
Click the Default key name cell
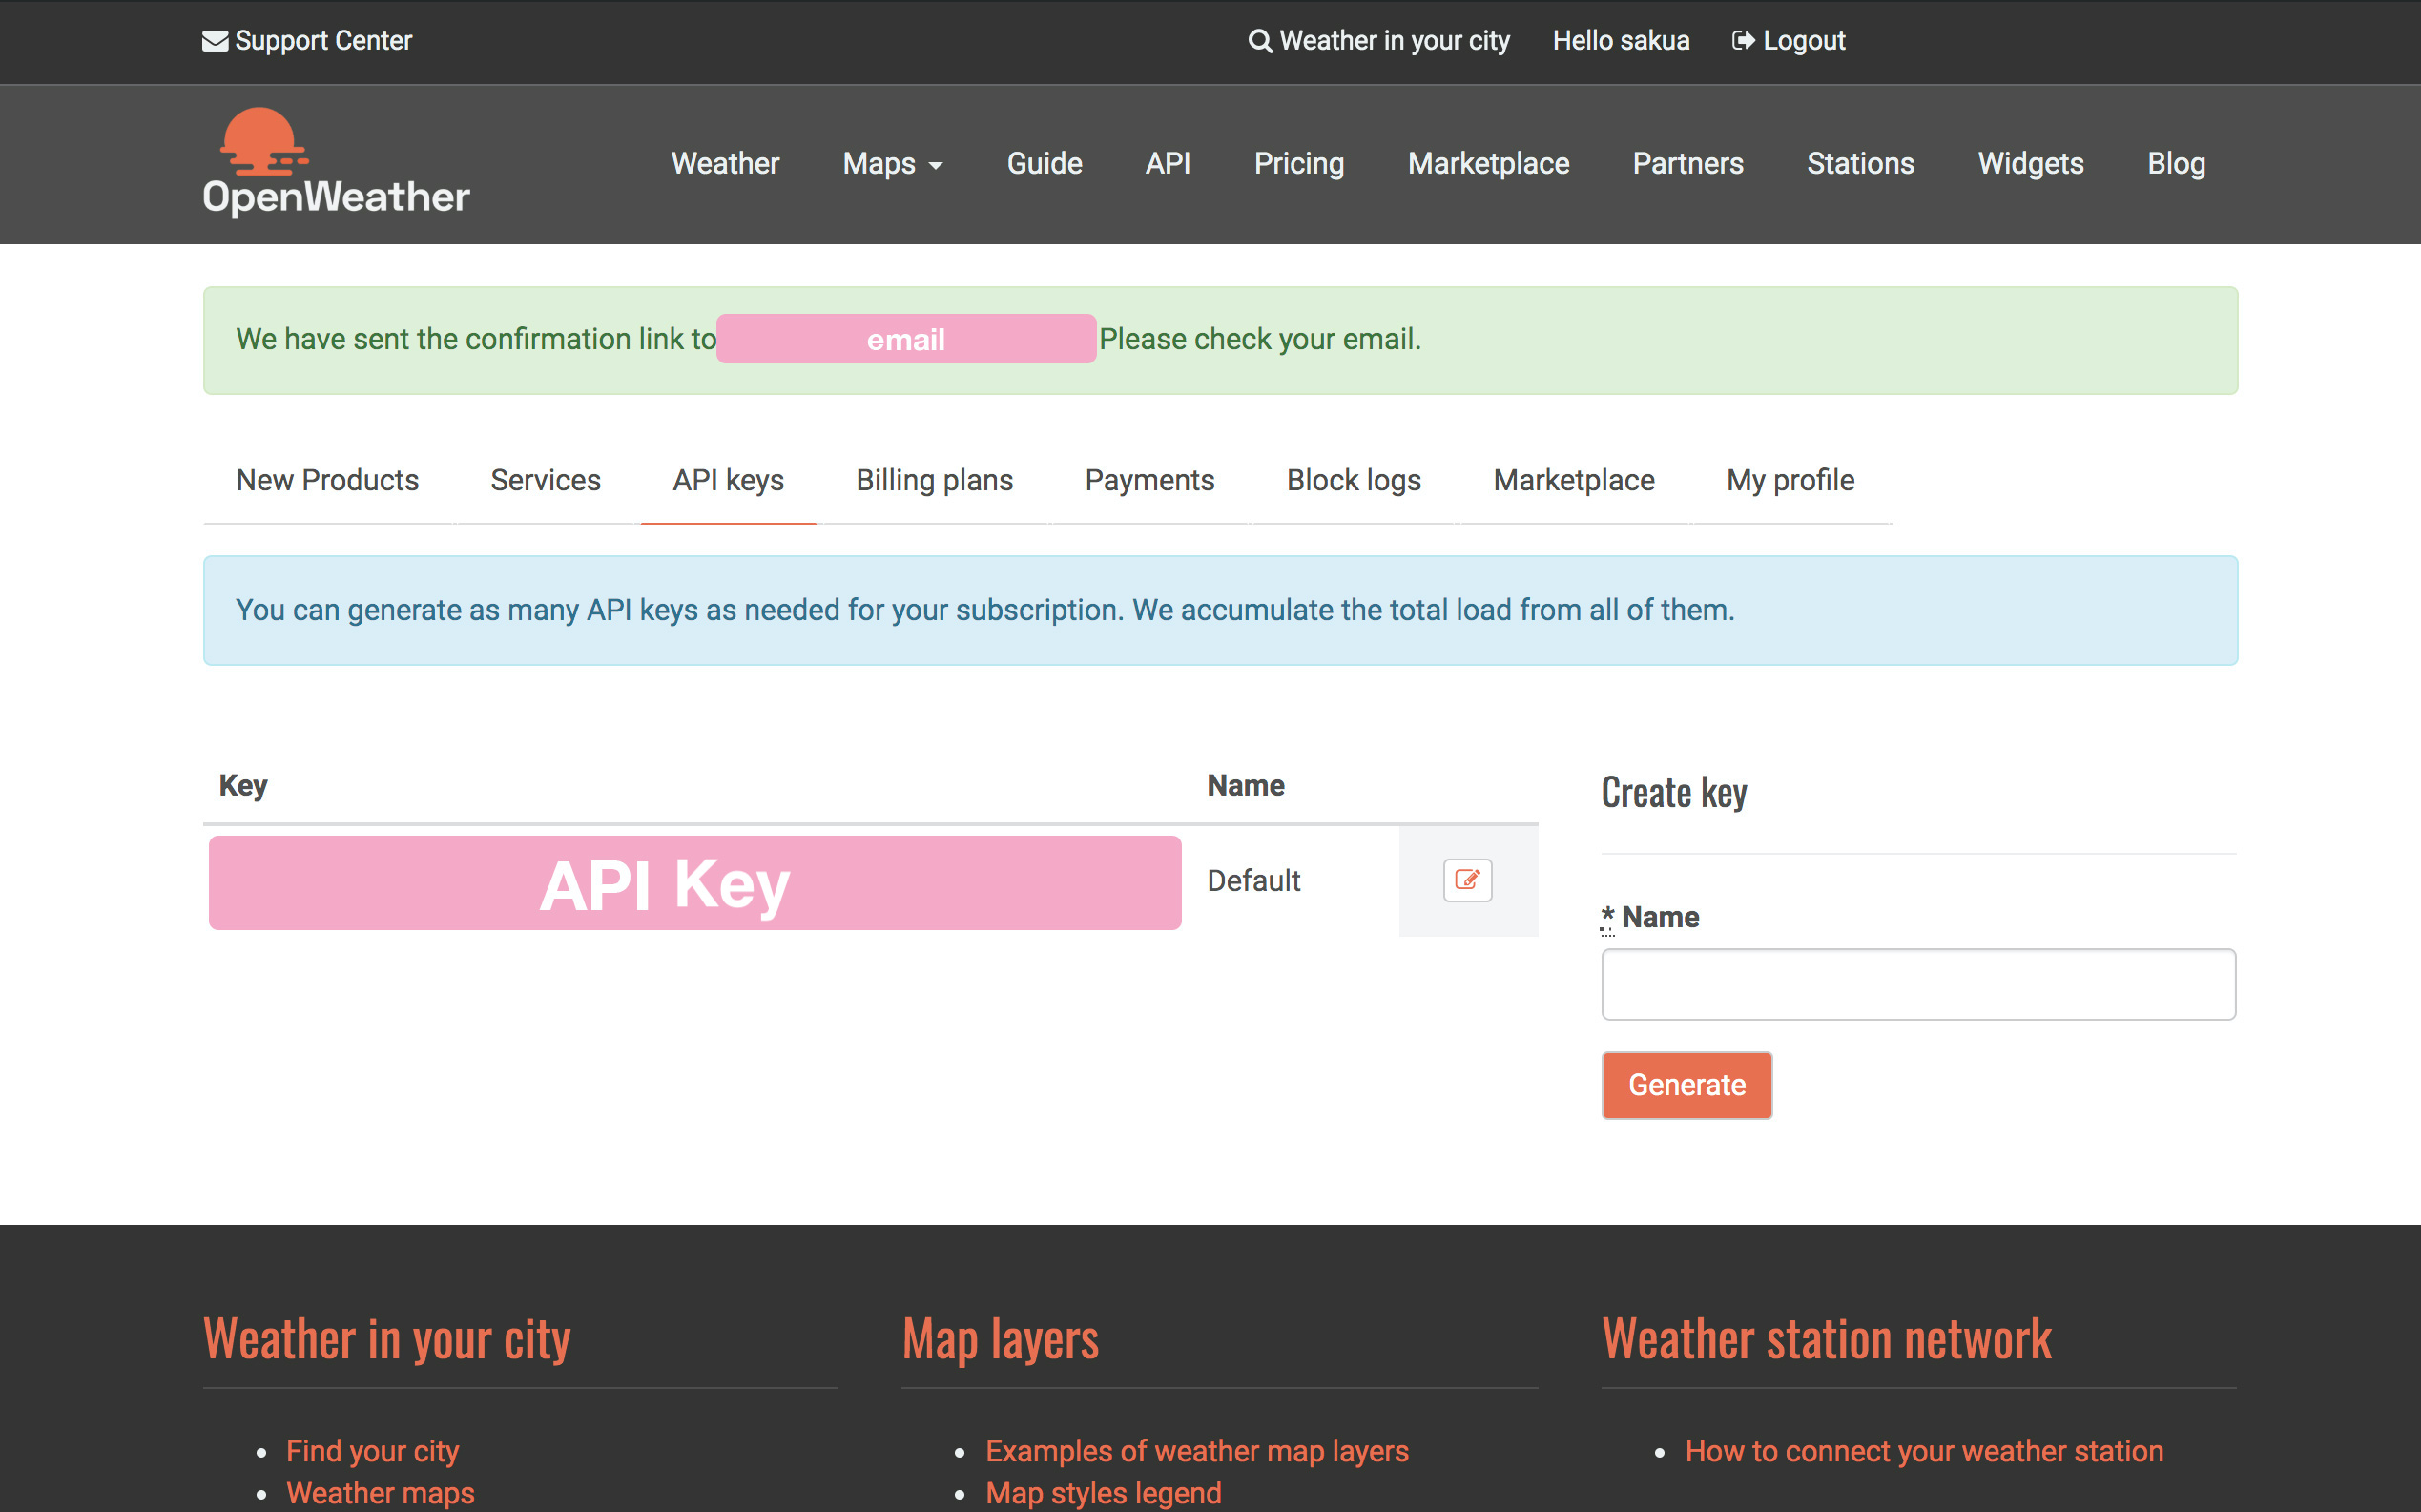1253,881
